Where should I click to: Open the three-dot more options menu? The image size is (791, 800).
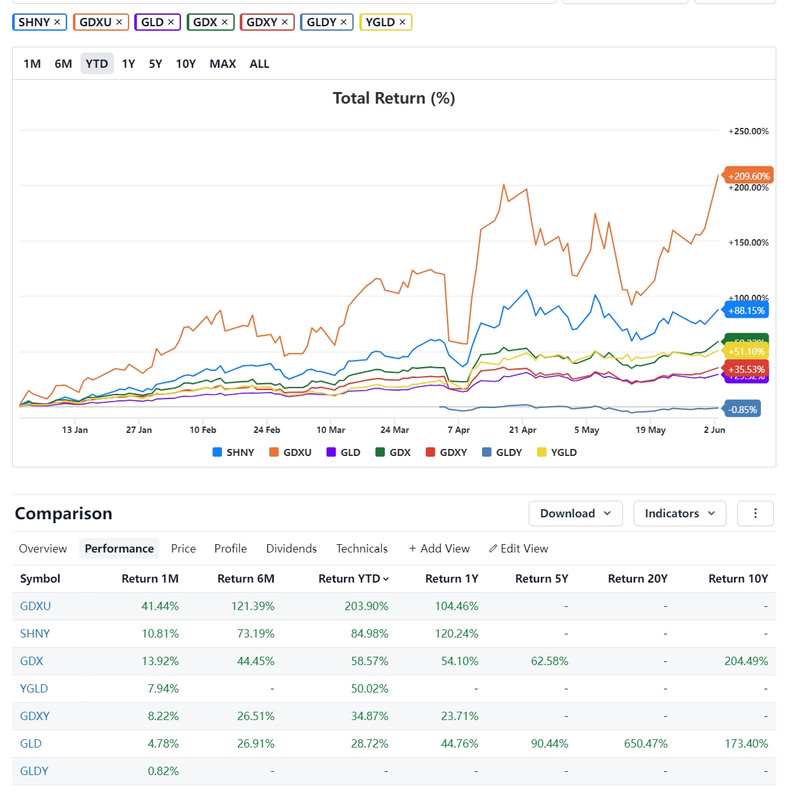[755, 513]
